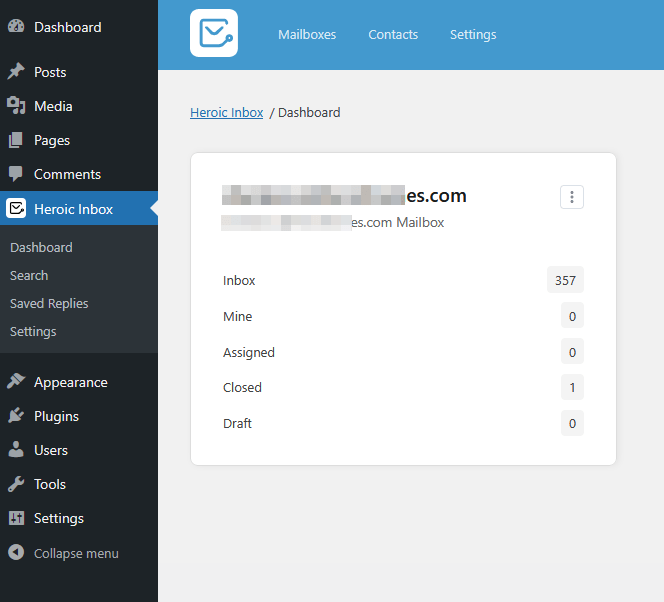Open the Tools menu label
The image size is (664, 602).
coord(50,484)
